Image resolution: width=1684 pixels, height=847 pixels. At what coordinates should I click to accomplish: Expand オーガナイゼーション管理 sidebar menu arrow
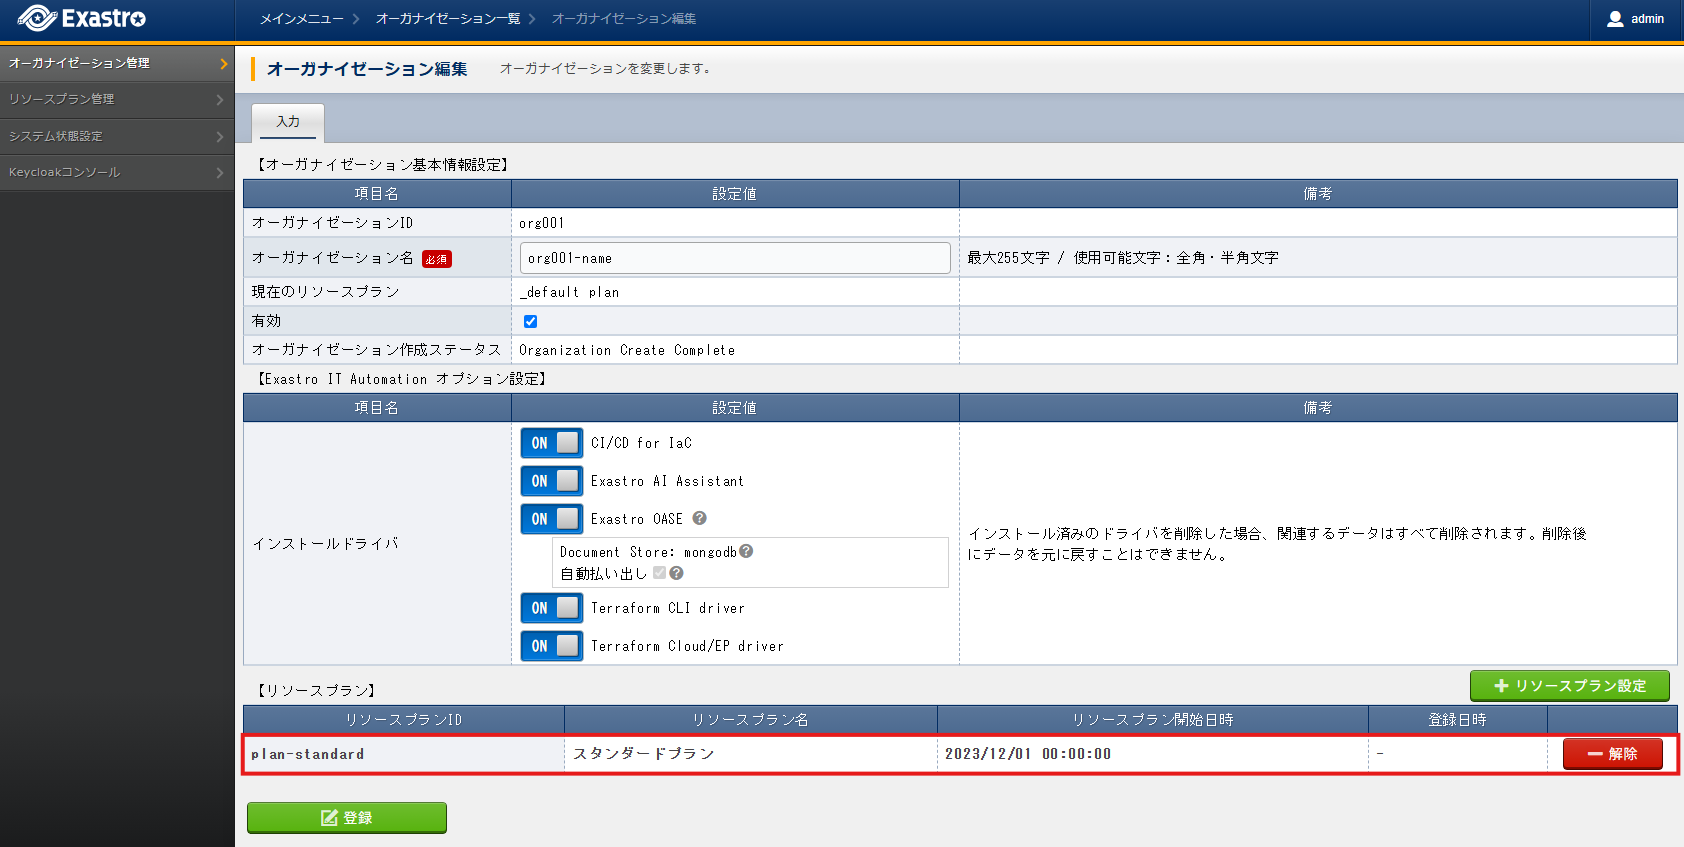[x=224, y=63]
